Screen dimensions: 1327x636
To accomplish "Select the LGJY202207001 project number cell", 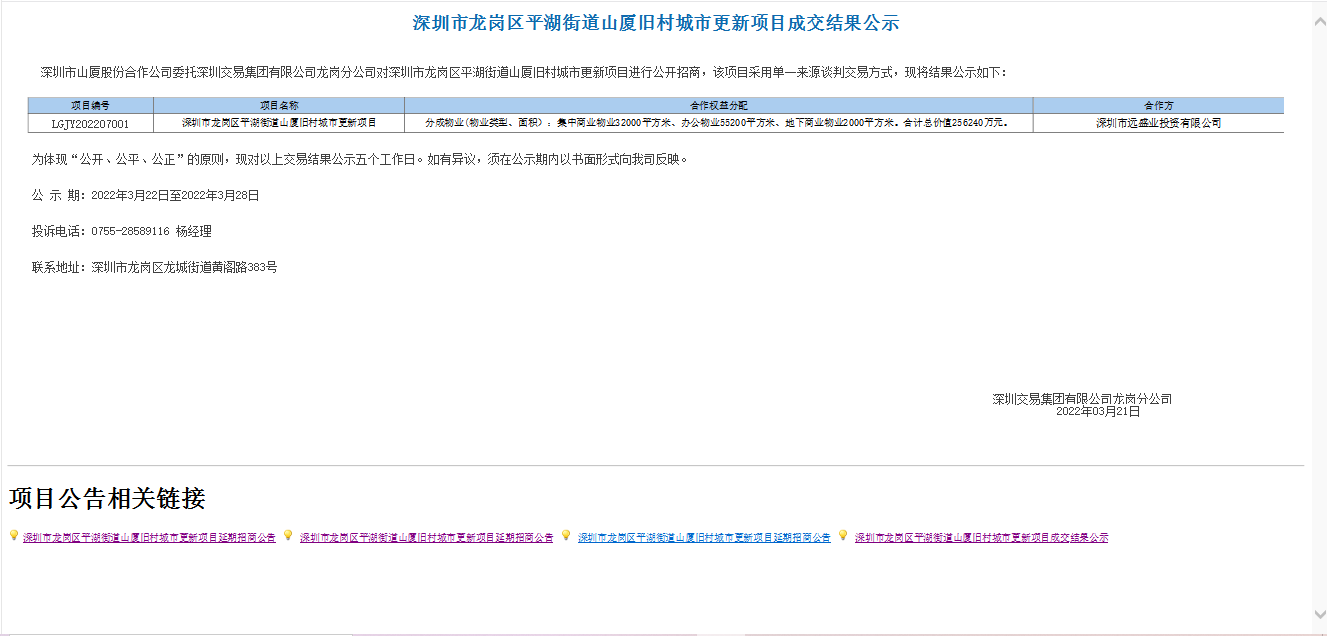I will click(91, 124).
